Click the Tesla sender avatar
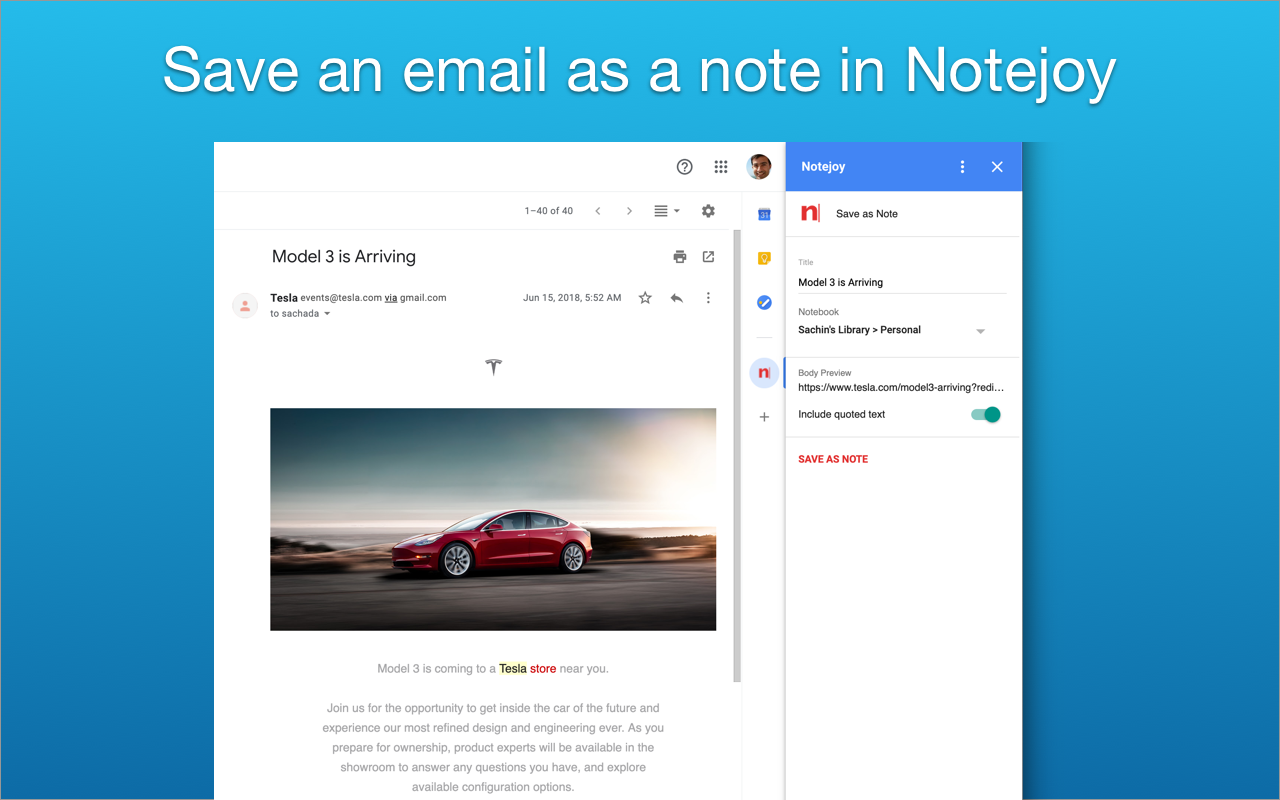The height and width of the screenshot is (800, 1280). pyautogui.click(x=245, y=305)
